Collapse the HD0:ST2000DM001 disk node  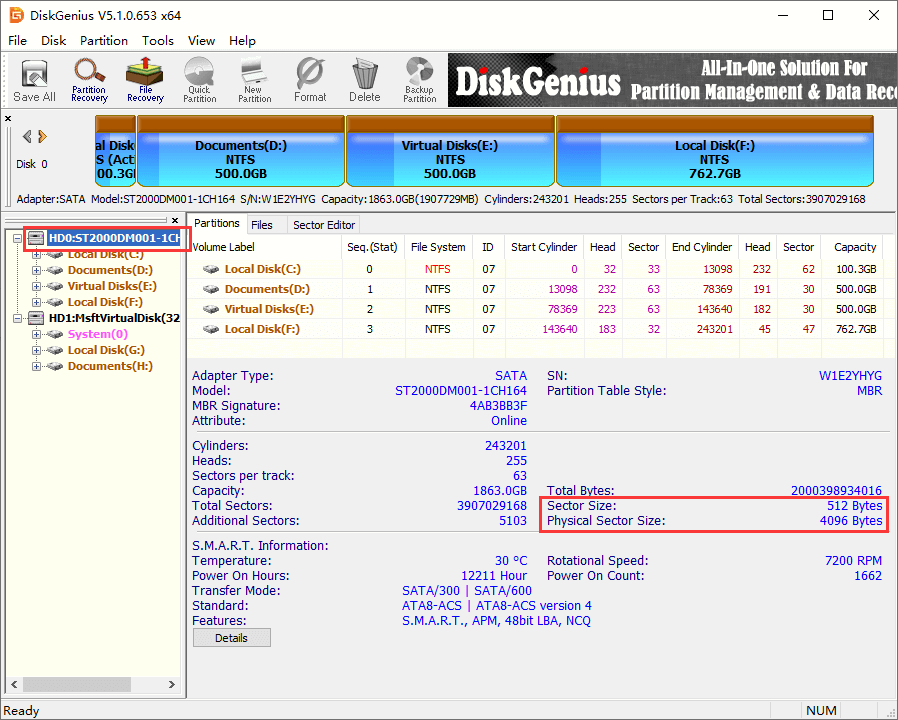(x=20, y=238)
